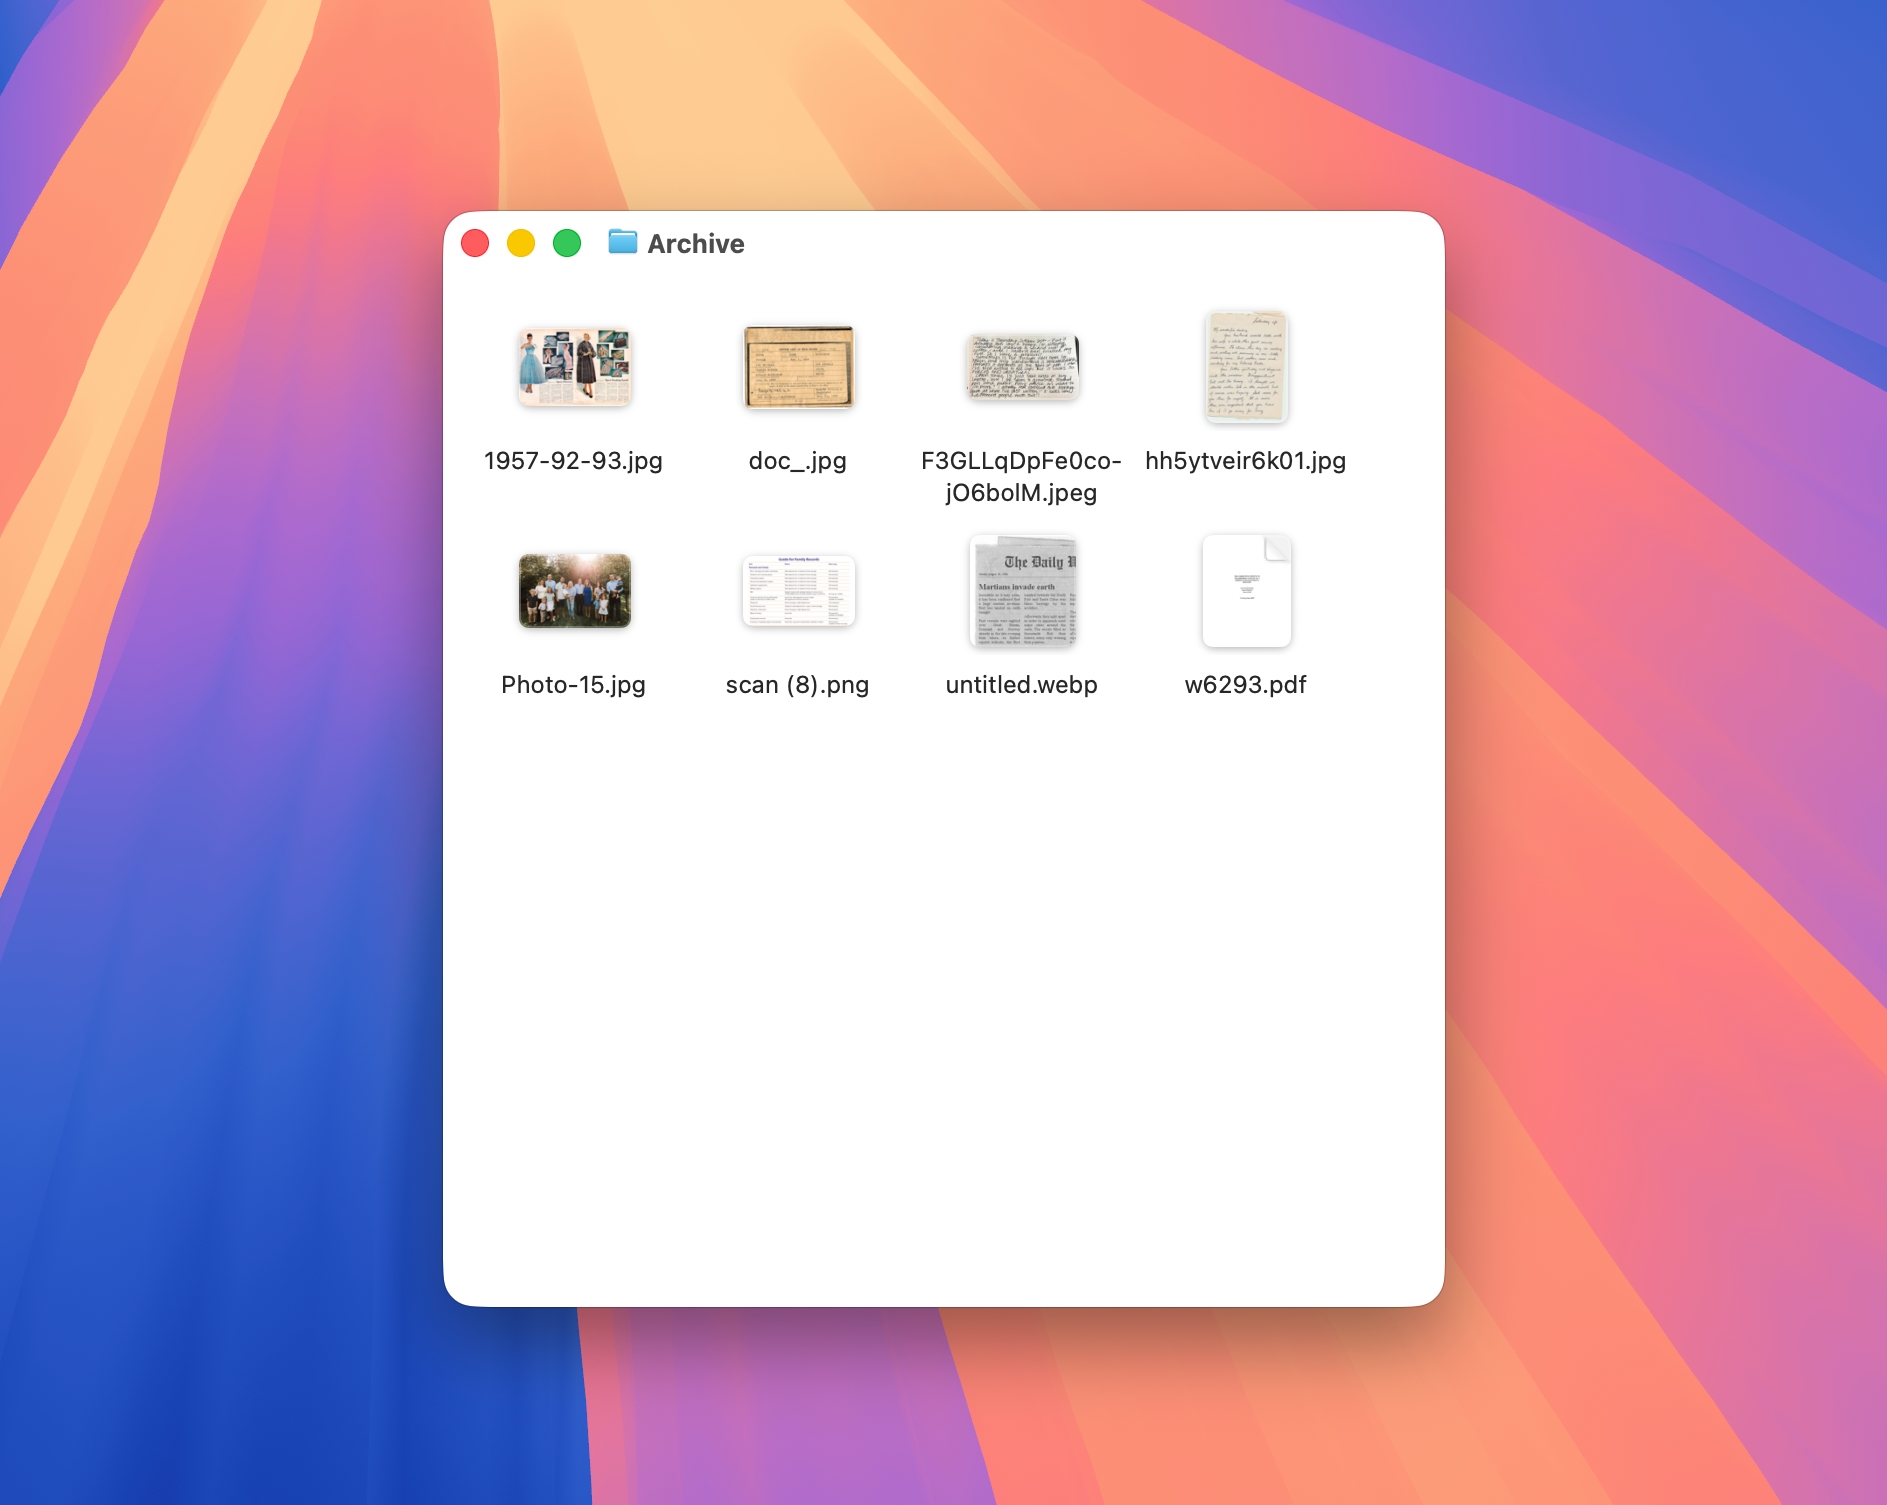Image resolution: width=1887 pixels, height=1505 pixels.
Task: Click the Photo-15.jpg filename label
Action: (x=574, y=685)
